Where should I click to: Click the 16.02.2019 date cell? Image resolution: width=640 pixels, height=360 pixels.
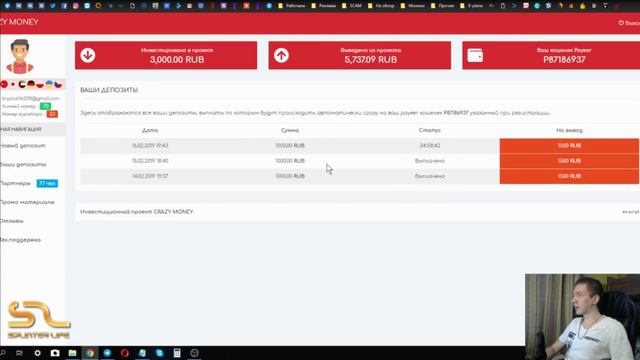[x=150, y=146]
